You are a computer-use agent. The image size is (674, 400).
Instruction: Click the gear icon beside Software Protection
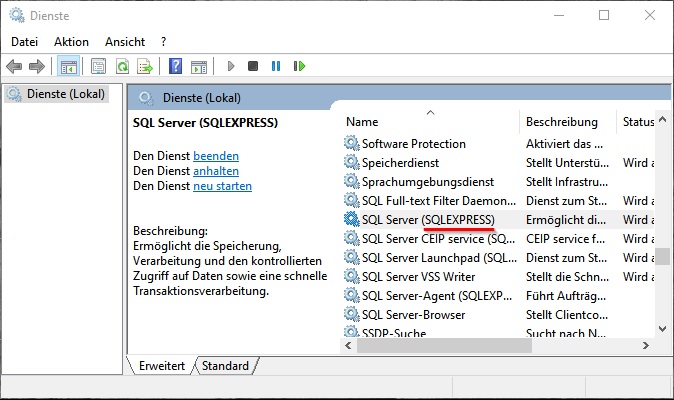point(352,143)
